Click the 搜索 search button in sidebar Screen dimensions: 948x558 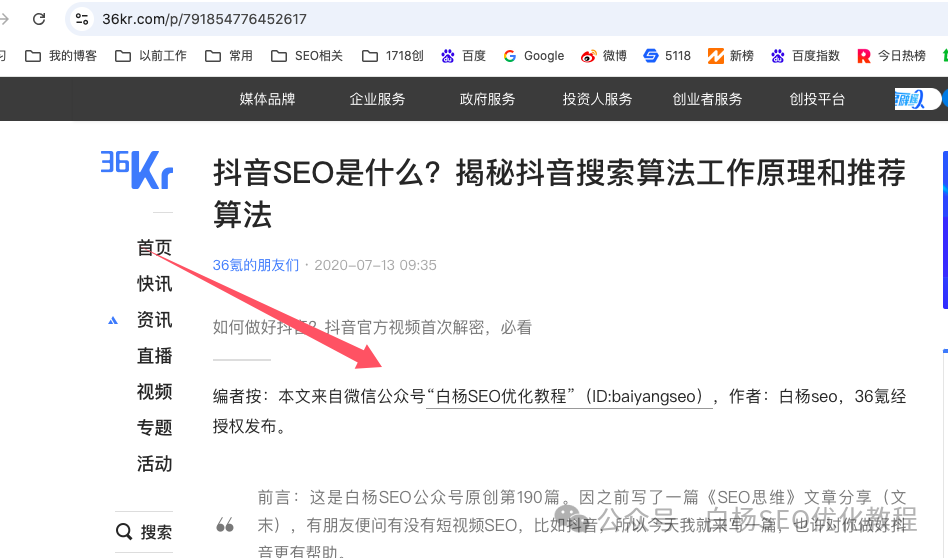pos(144,532)
